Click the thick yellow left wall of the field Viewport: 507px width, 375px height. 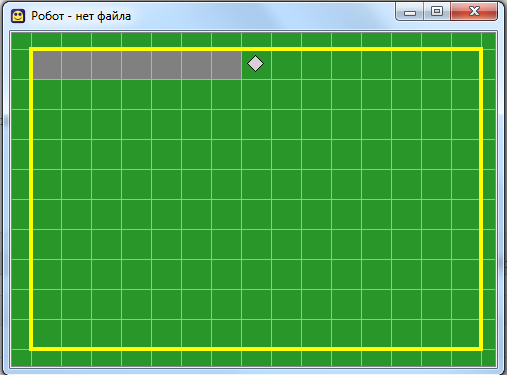[31, 199]
